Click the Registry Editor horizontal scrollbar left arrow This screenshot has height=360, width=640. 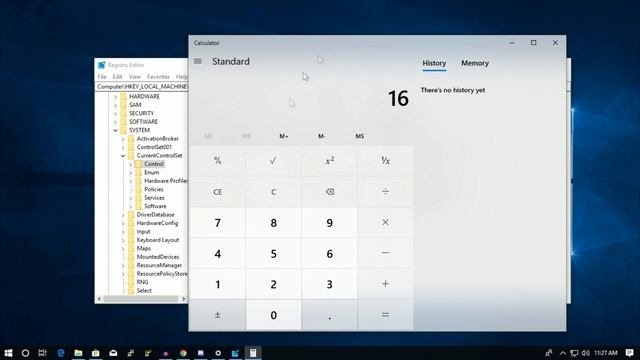[99, 299]
